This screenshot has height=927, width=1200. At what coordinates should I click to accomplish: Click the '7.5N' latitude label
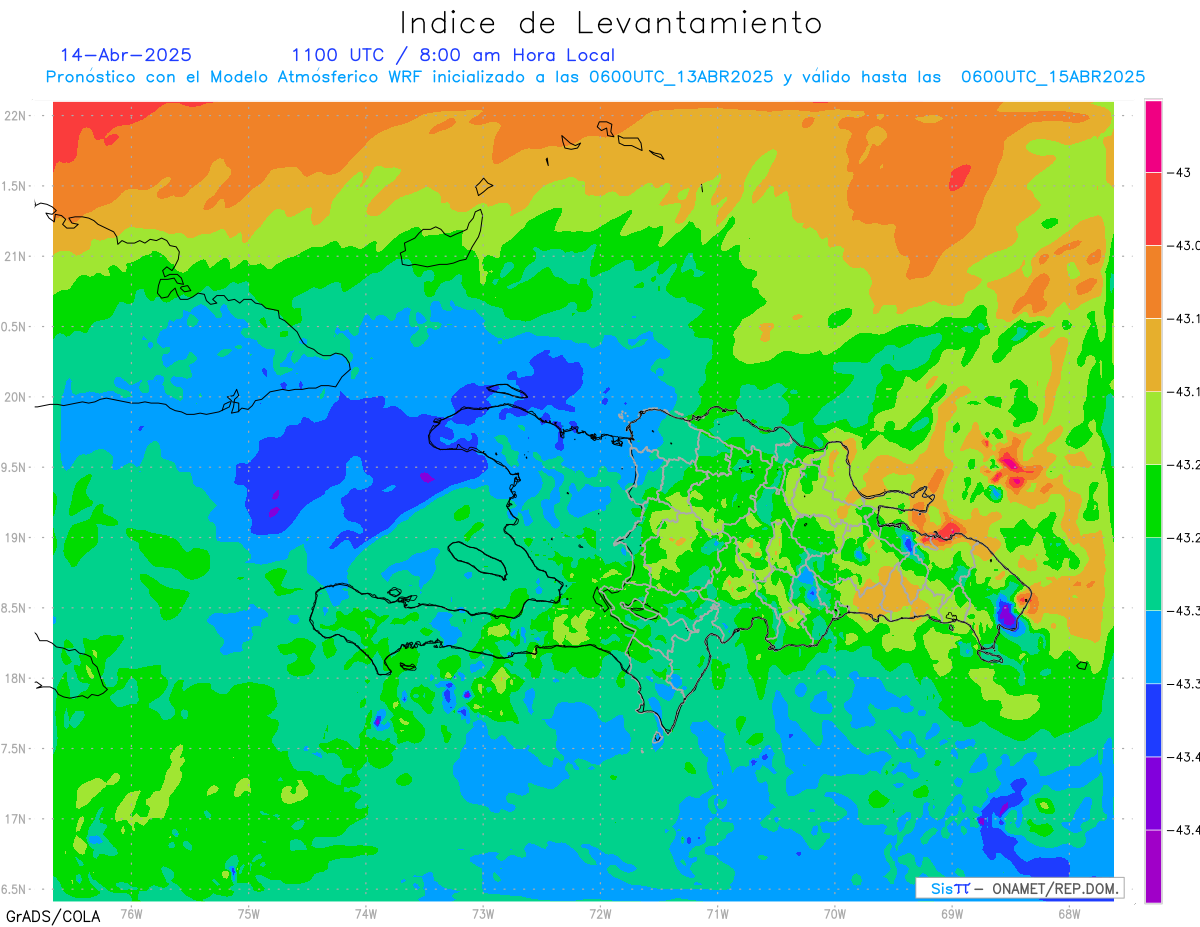[14, 749]
